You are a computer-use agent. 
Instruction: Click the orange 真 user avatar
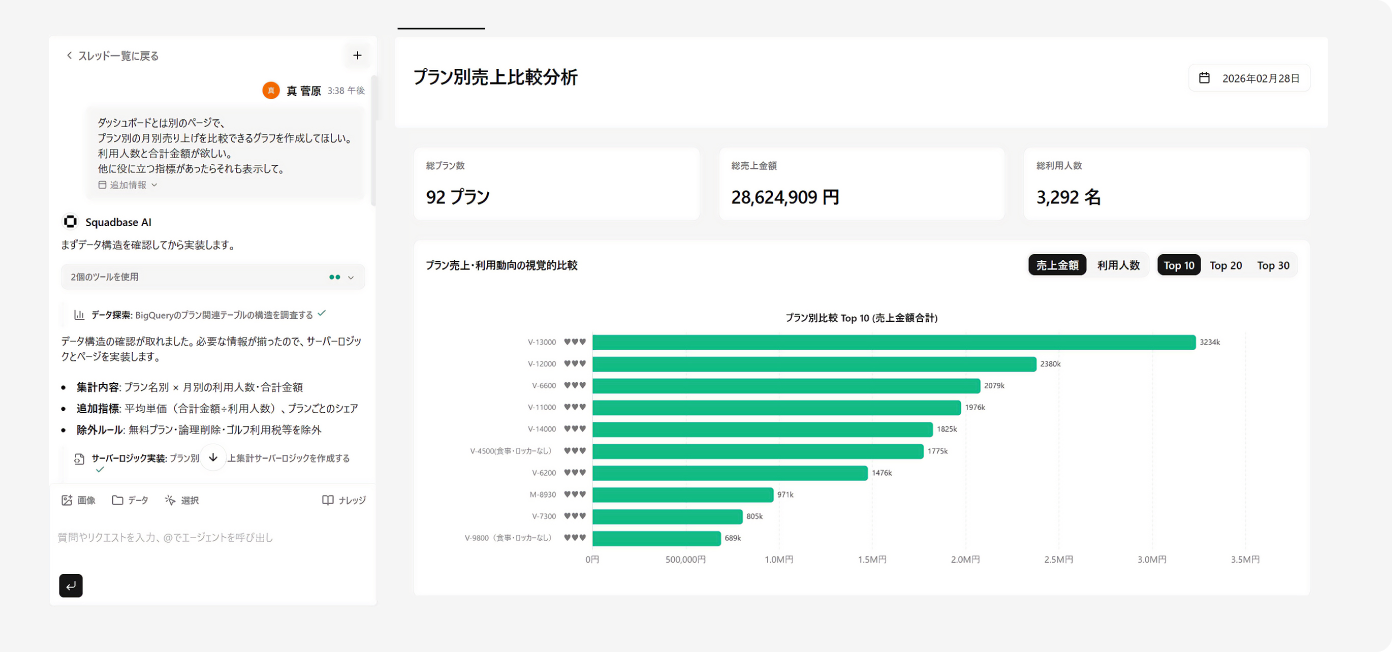pos(271,90)
